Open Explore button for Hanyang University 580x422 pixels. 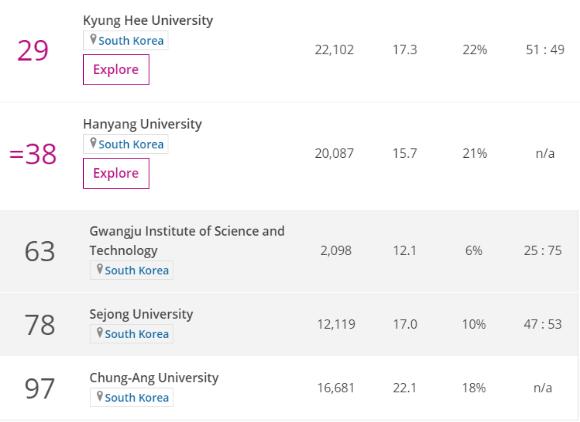116,173
